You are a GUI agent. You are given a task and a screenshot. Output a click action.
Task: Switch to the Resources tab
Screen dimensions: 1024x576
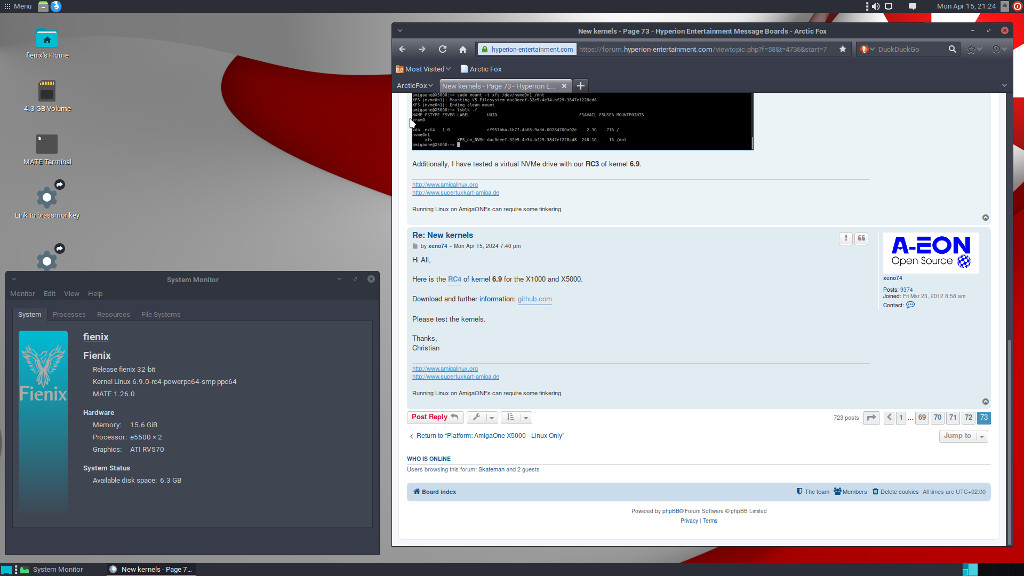(x=114, y=315)
